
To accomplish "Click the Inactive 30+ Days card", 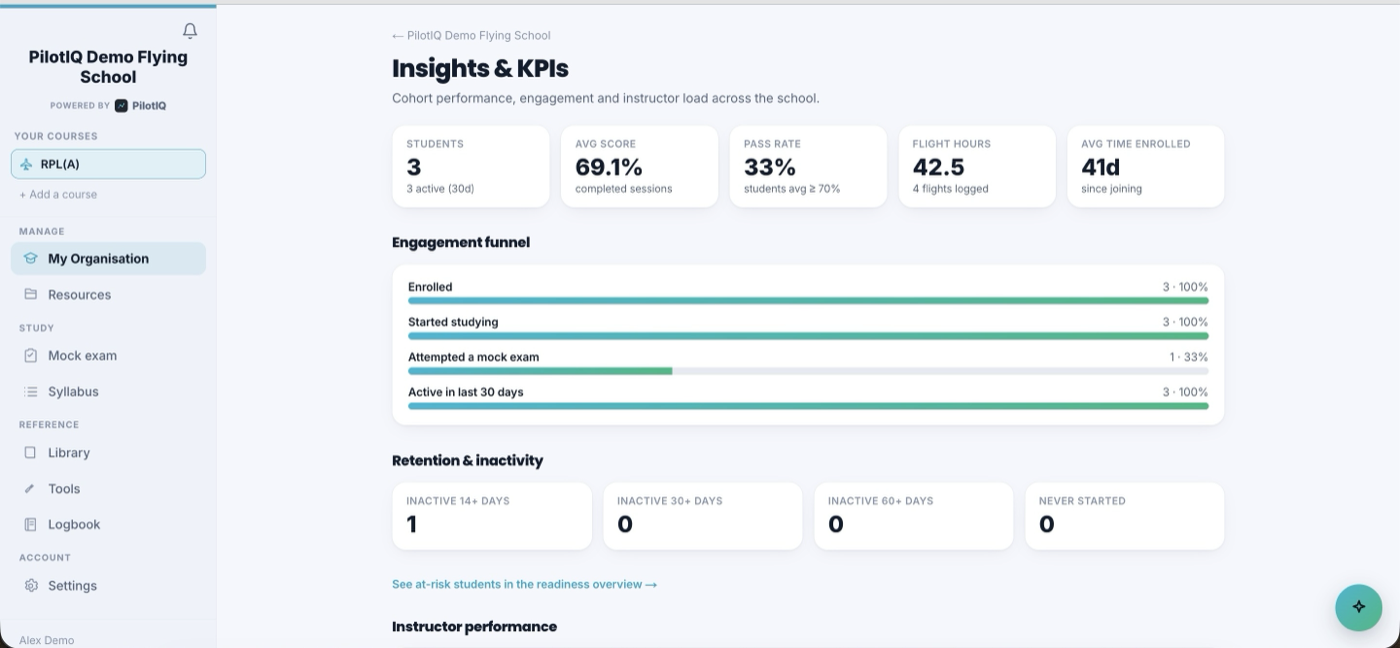I will [702, 516].
